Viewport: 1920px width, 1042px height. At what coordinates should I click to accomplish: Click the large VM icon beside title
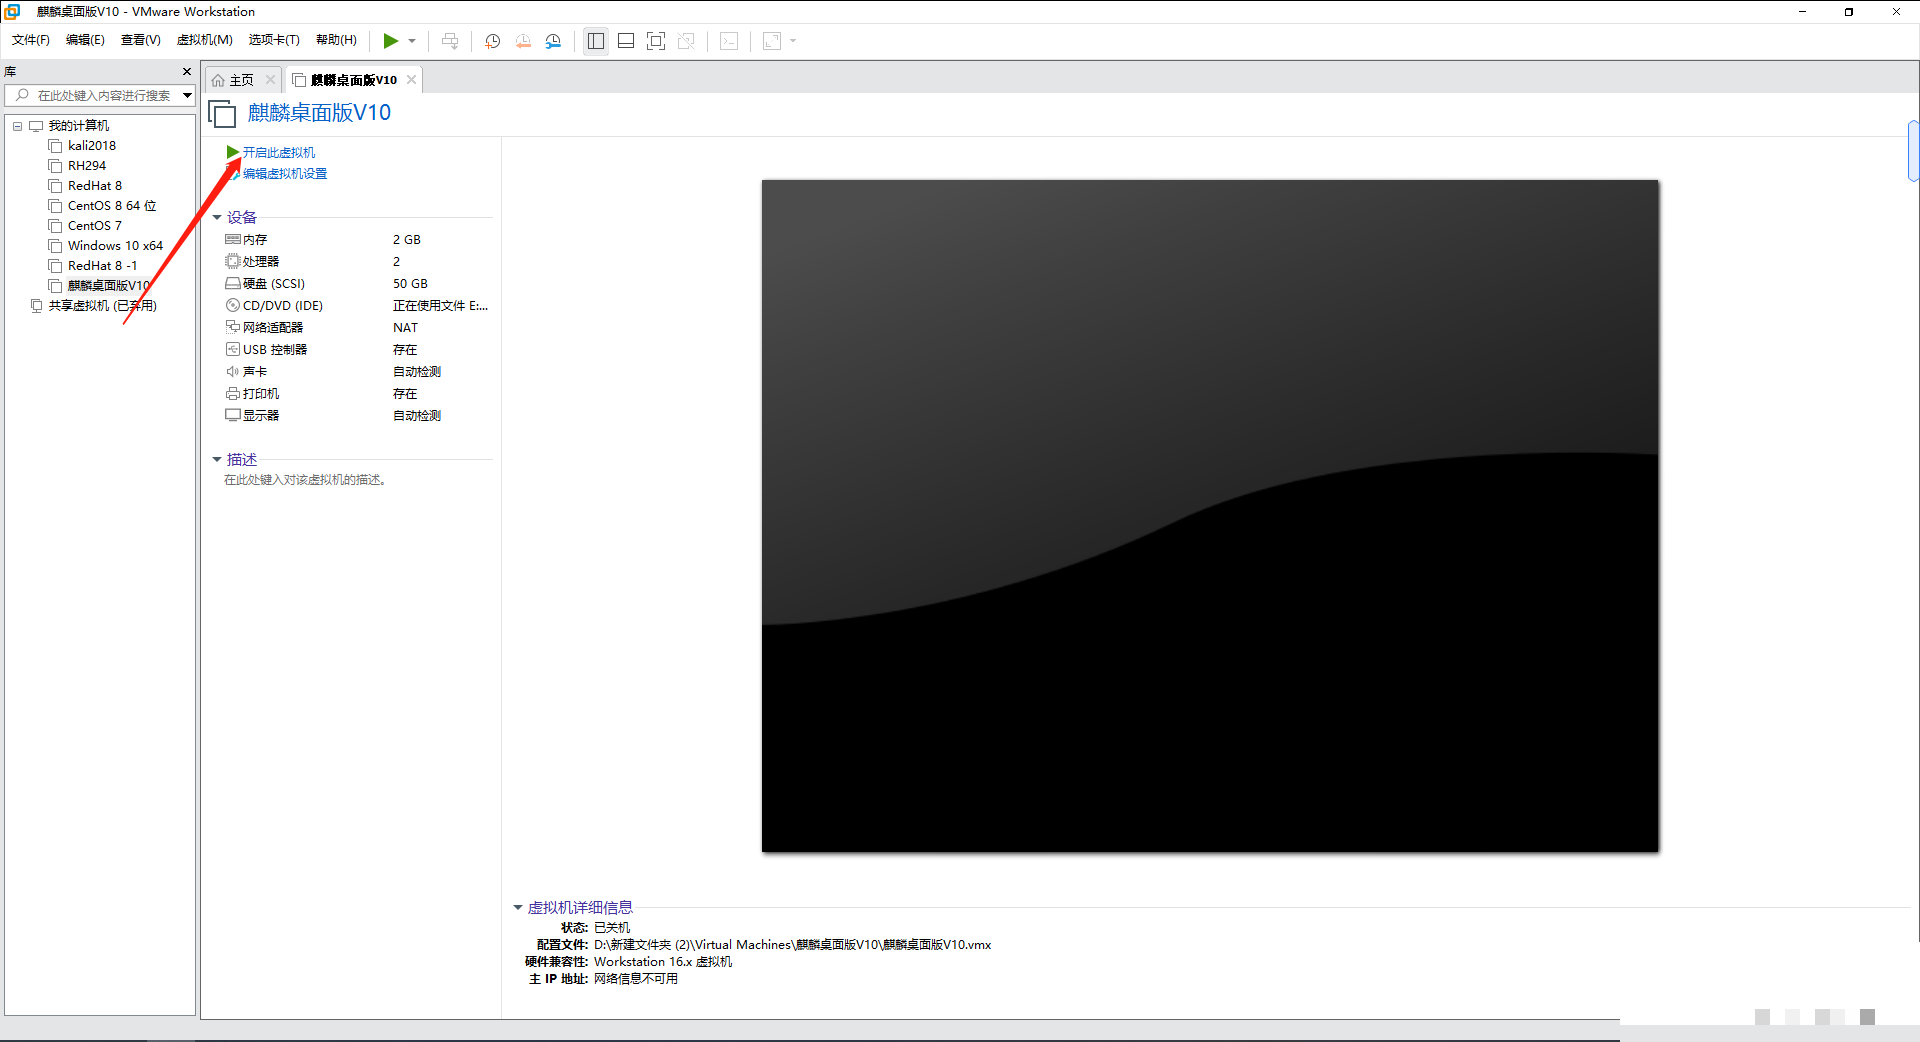tap(223, 113)
